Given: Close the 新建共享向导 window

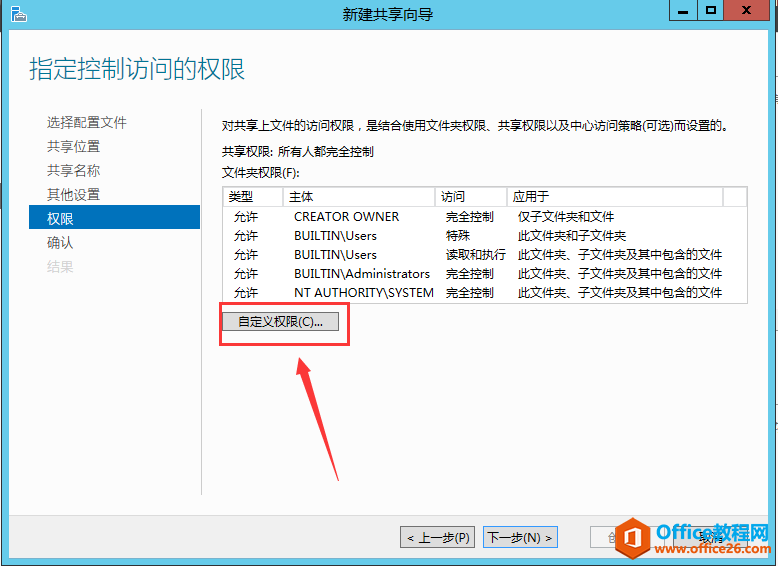Looking at the screenshot, I should pos(746,10).
